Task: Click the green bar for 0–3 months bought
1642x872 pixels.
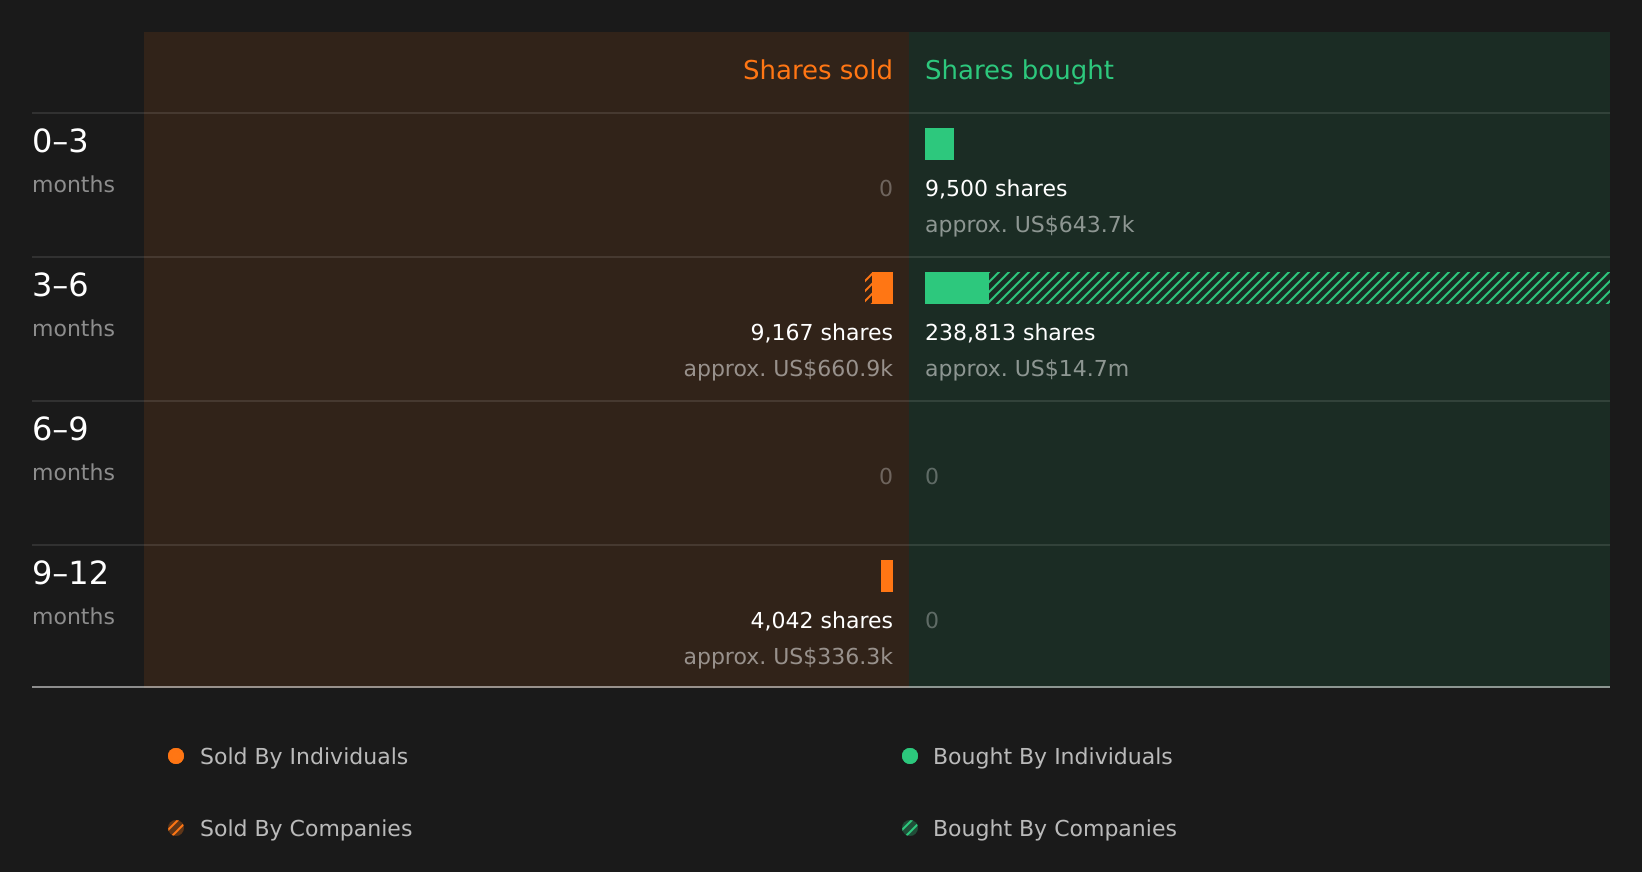Action: [939, 144]
